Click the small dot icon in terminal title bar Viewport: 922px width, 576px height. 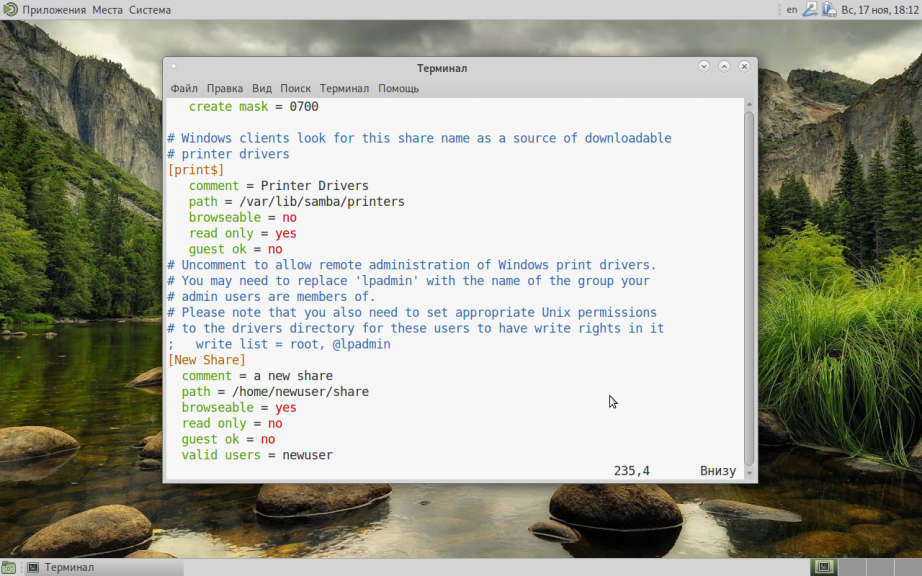tap(173, 66)
